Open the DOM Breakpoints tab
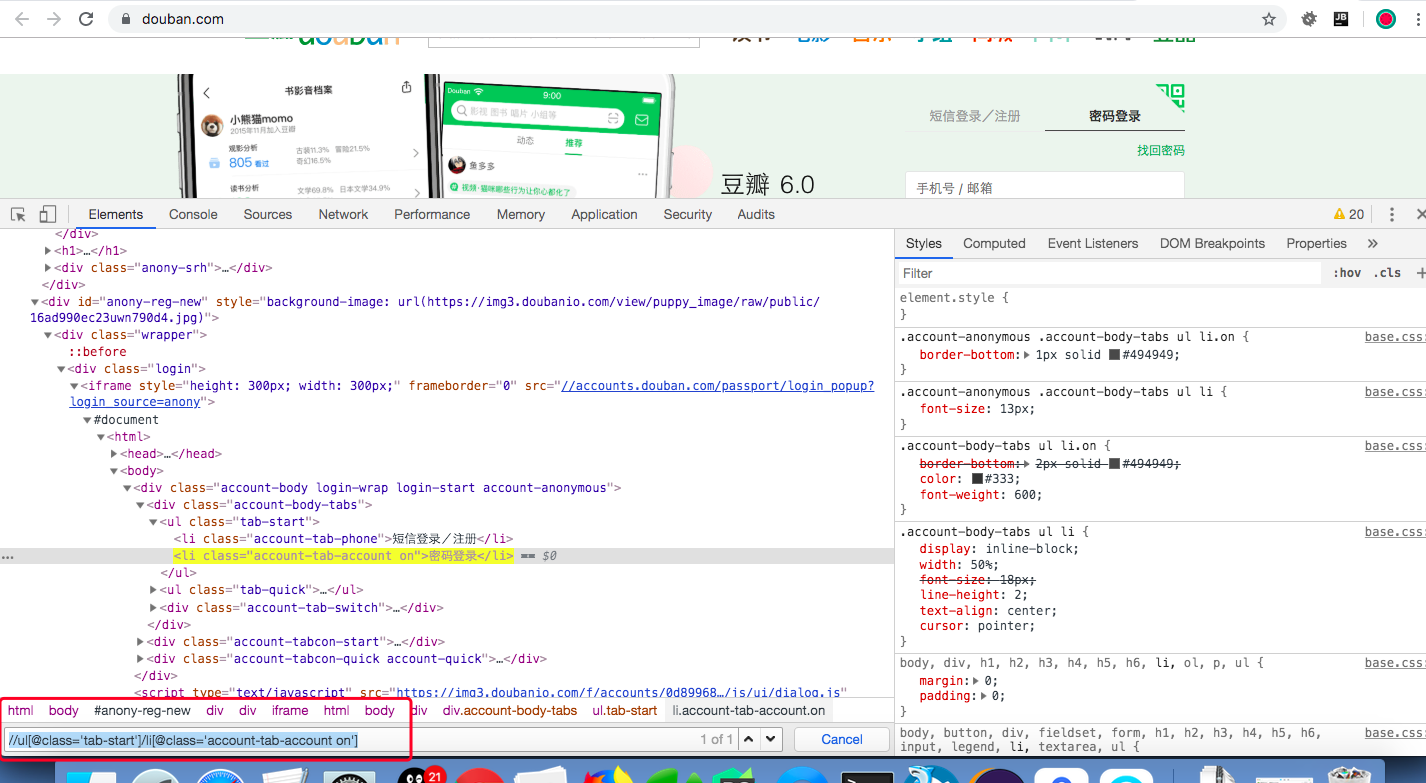The height and width of the screenshot is (783, 1426). (x=1212, y=243)
